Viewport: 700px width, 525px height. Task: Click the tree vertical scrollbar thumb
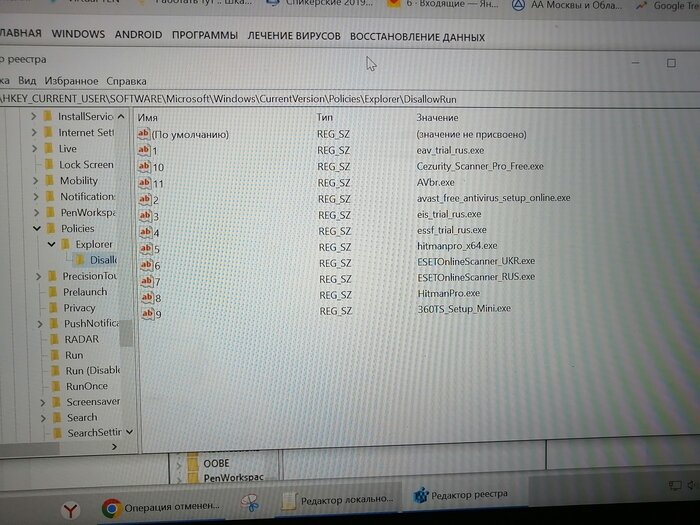click(x=126, y=333)
